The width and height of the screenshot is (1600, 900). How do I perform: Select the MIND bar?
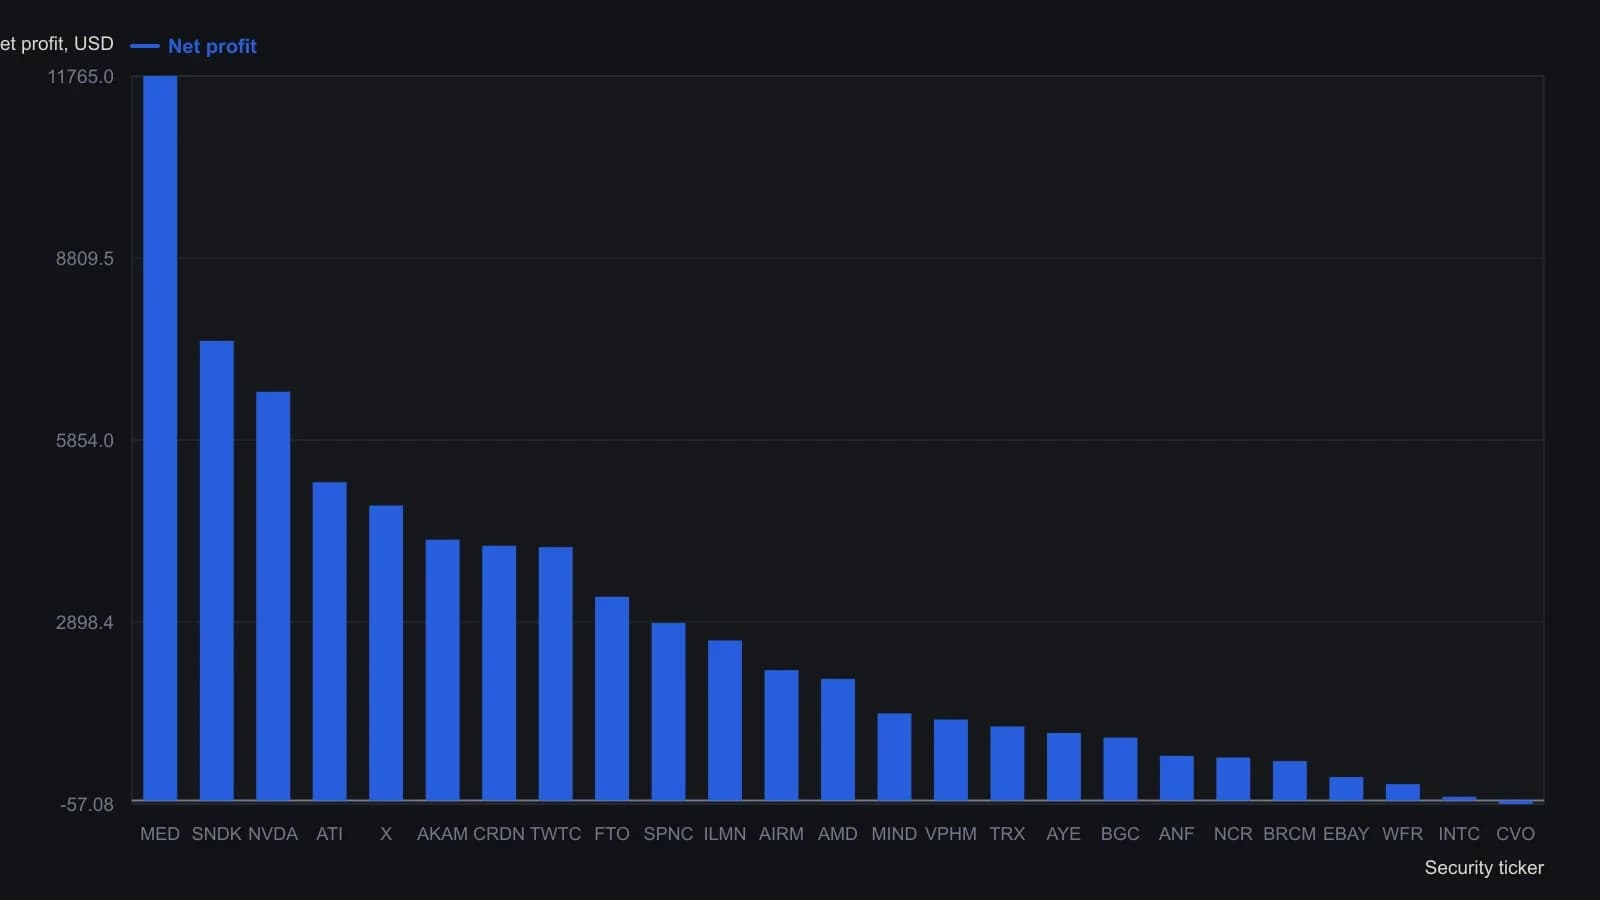[x=895, y=757]
